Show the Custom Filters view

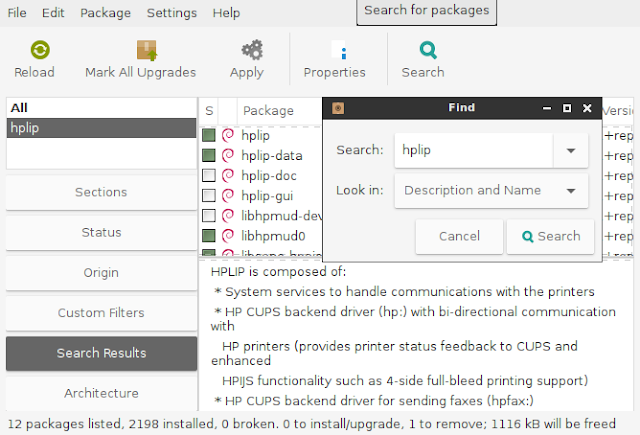point(101,313)
